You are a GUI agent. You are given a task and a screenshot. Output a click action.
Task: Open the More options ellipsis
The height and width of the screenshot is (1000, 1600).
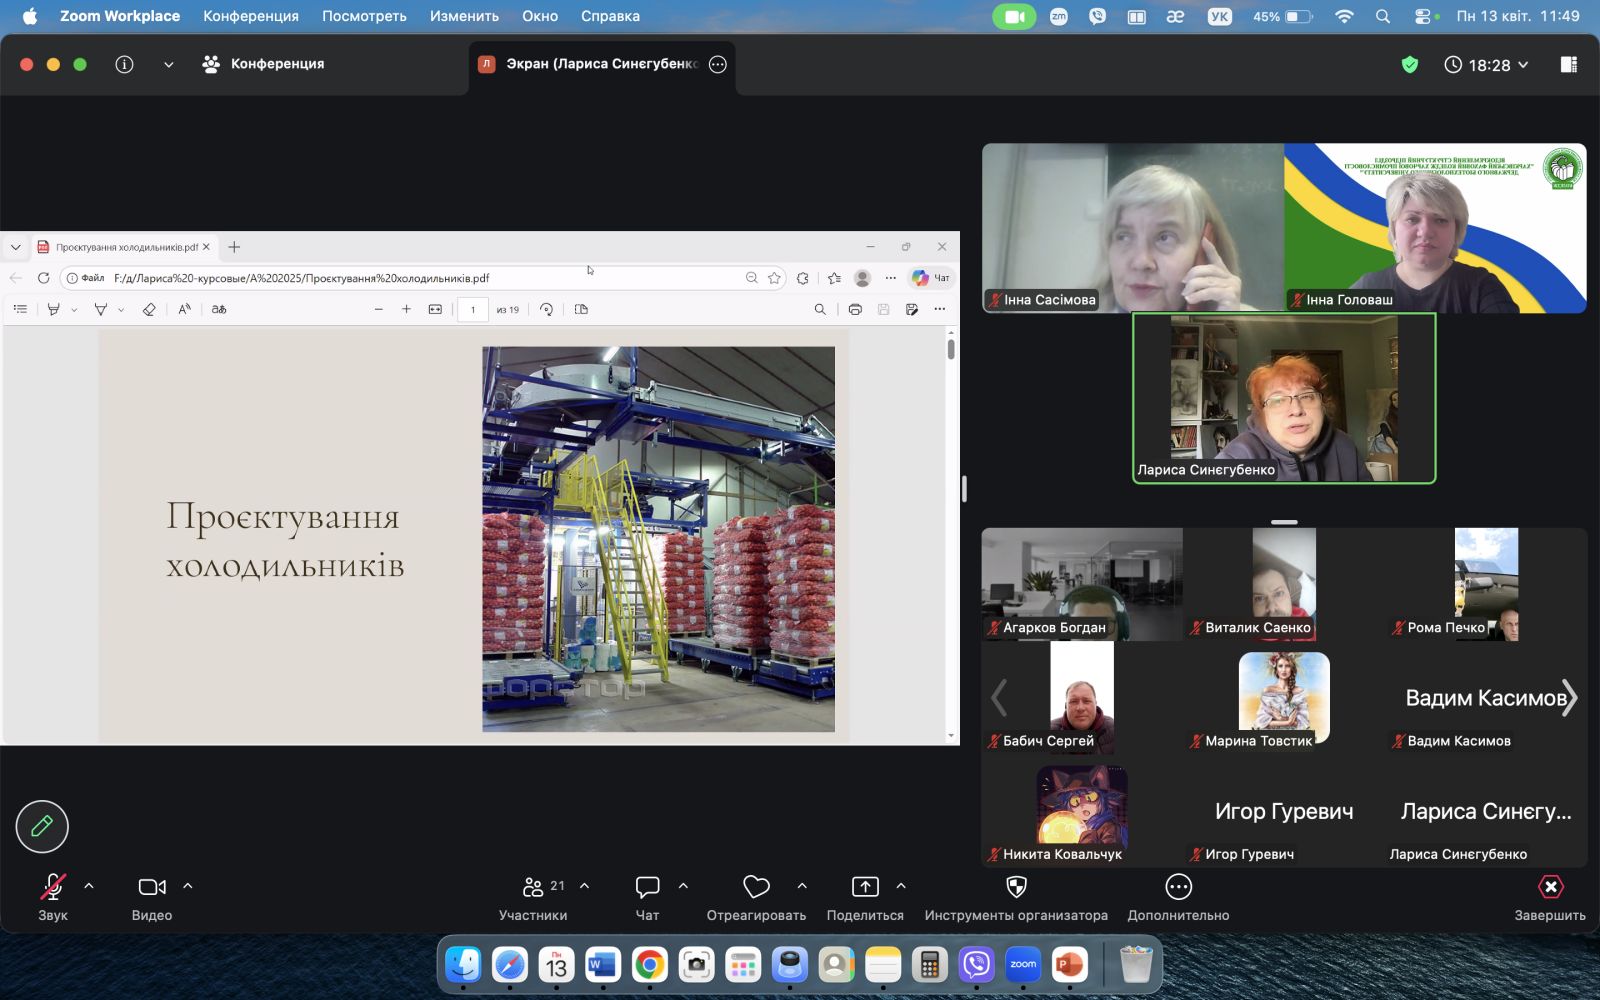[1178, 887]
